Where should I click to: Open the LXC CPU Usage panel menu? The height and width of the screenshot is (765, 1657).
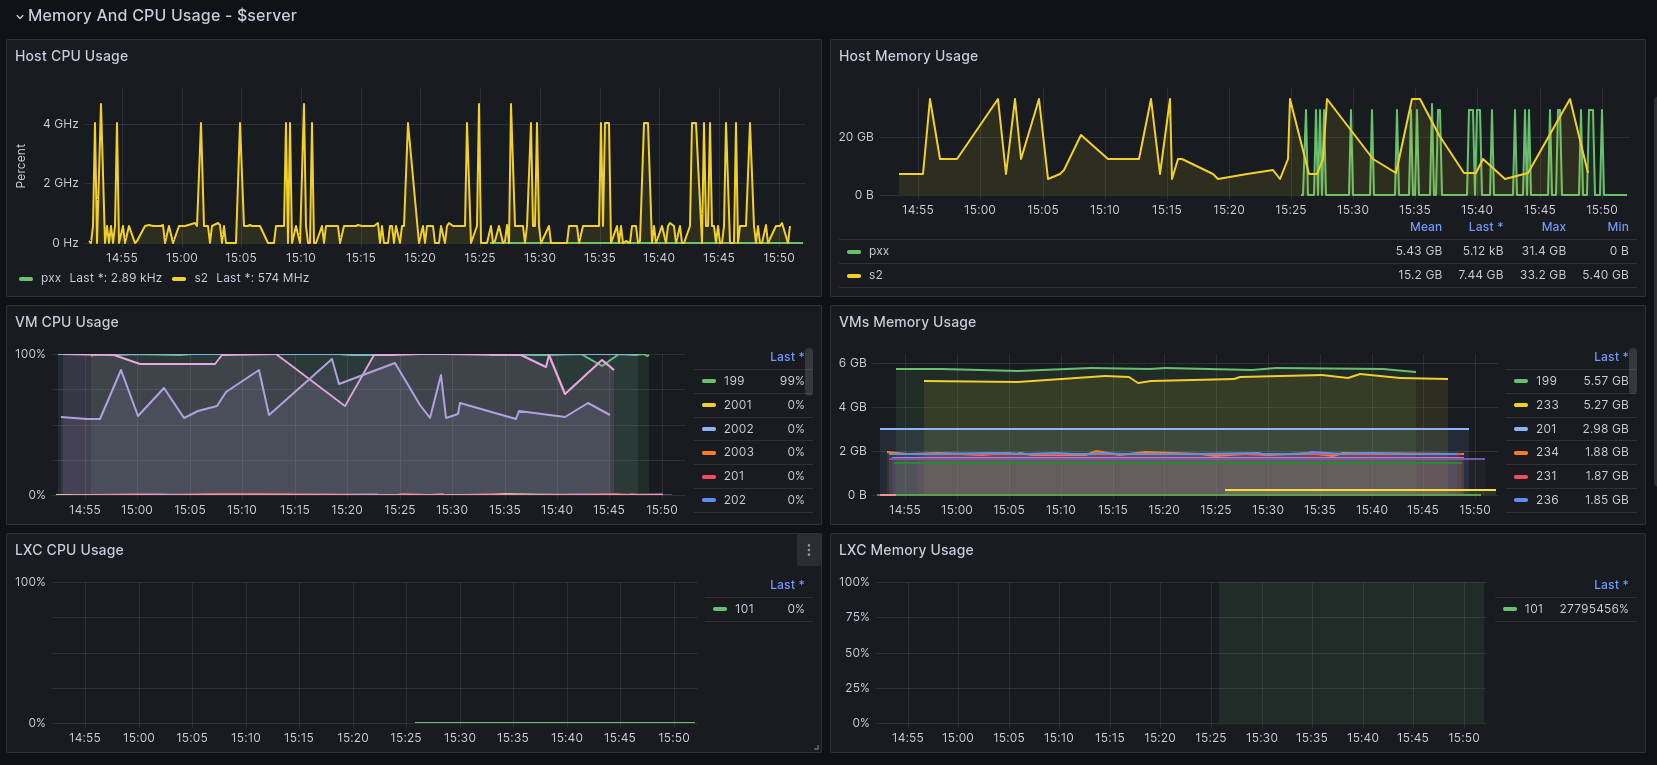[x=809, y=550]
